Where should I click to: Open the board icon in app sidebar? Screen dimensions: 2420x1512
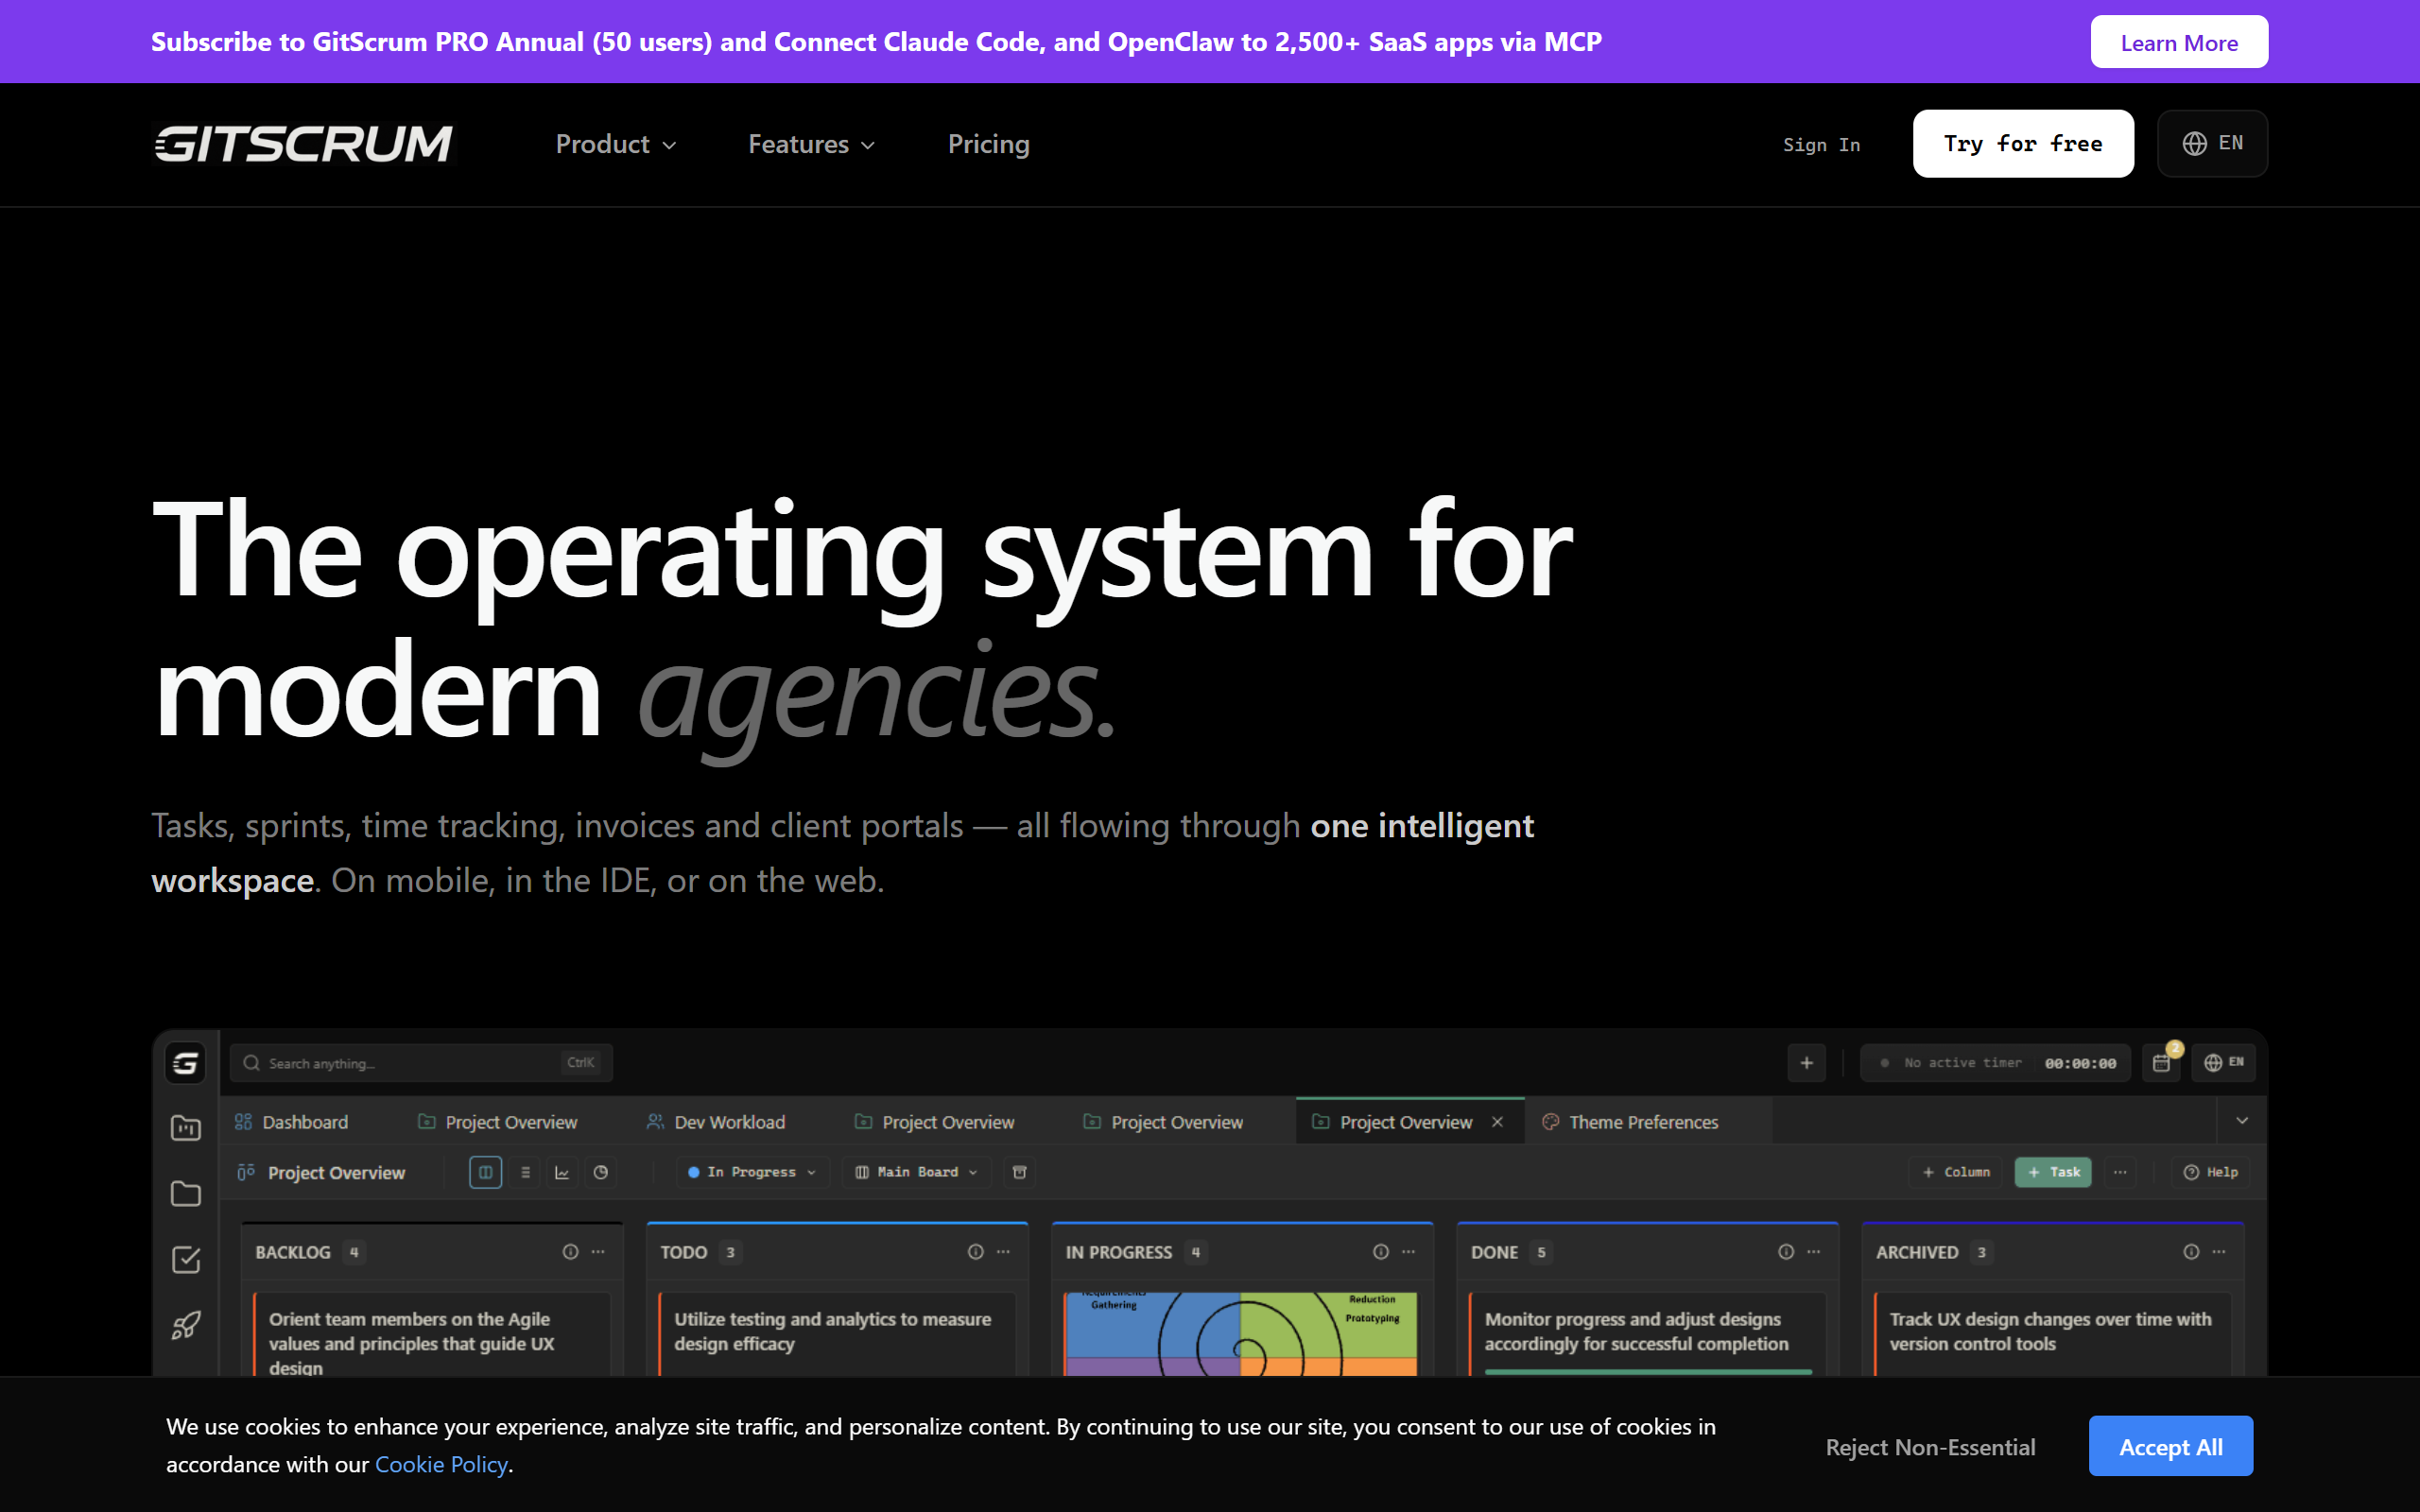tap(185, 1128)
